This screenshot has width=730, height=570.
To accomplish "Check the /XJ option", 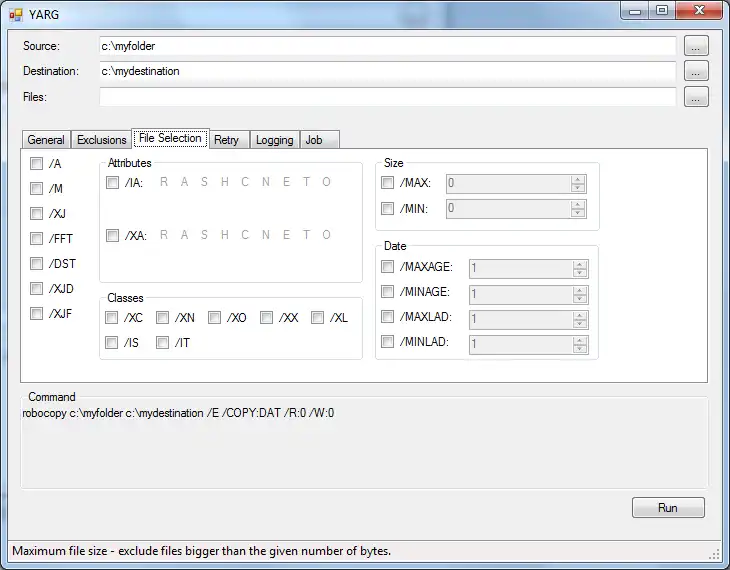I will coord(36,213).
